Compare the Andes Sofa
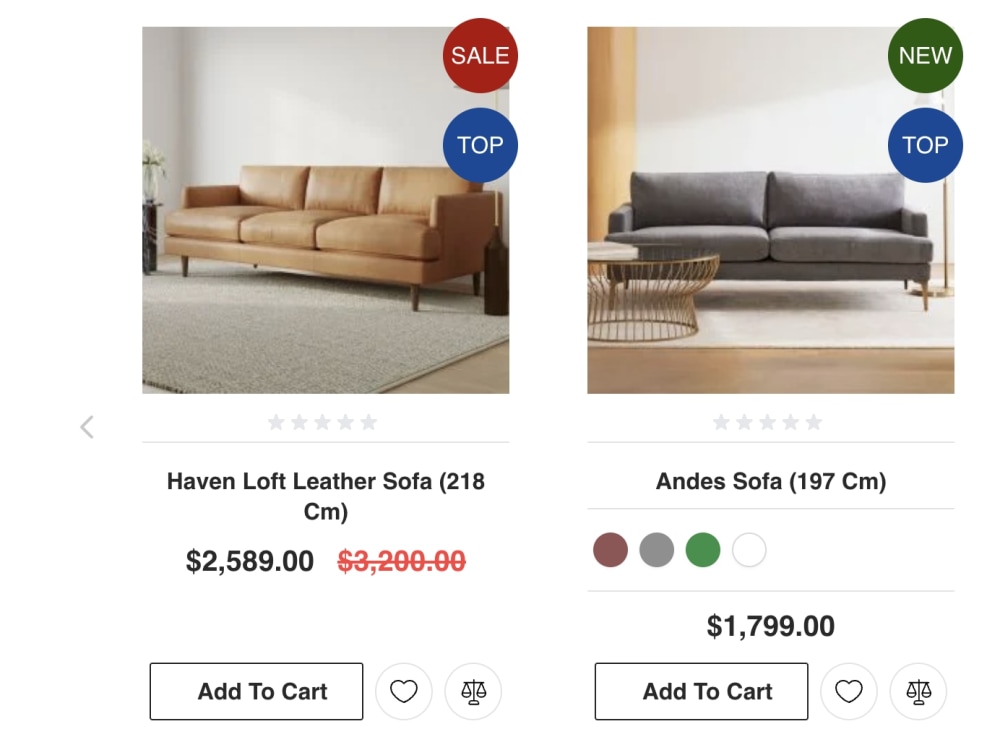The width and height of the screenshot is (1000, 750). [x=918, y=691]
